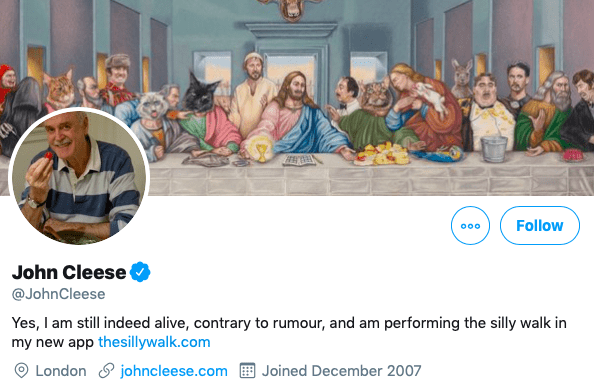Click the chain link icon
Viewport: 594px width, 391px height.
106,371
